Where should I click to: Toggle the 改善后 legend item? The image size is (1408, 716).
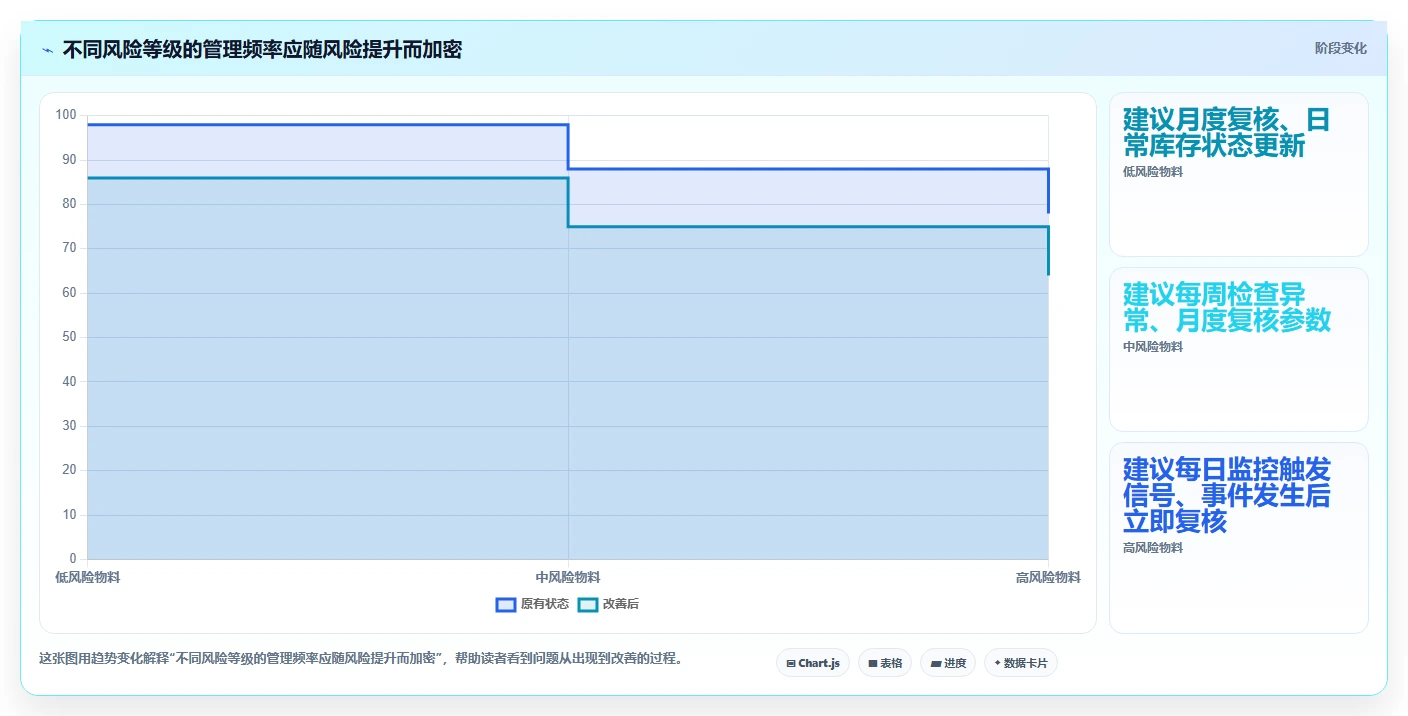click(608, 604)
